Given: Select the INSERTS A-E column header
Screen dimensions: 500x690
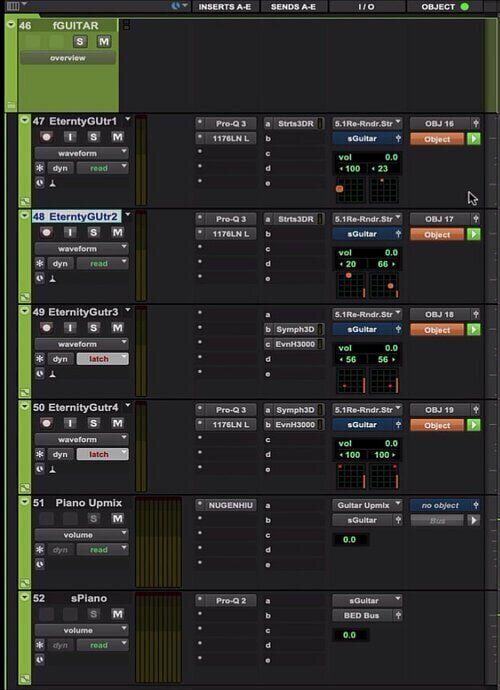Looking at the screenshot, I should click(225, 7).
